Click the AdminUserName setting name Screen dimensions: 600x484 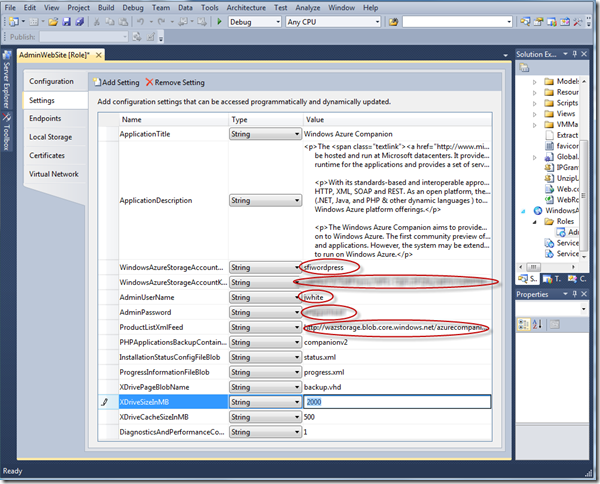coord(147,297)
